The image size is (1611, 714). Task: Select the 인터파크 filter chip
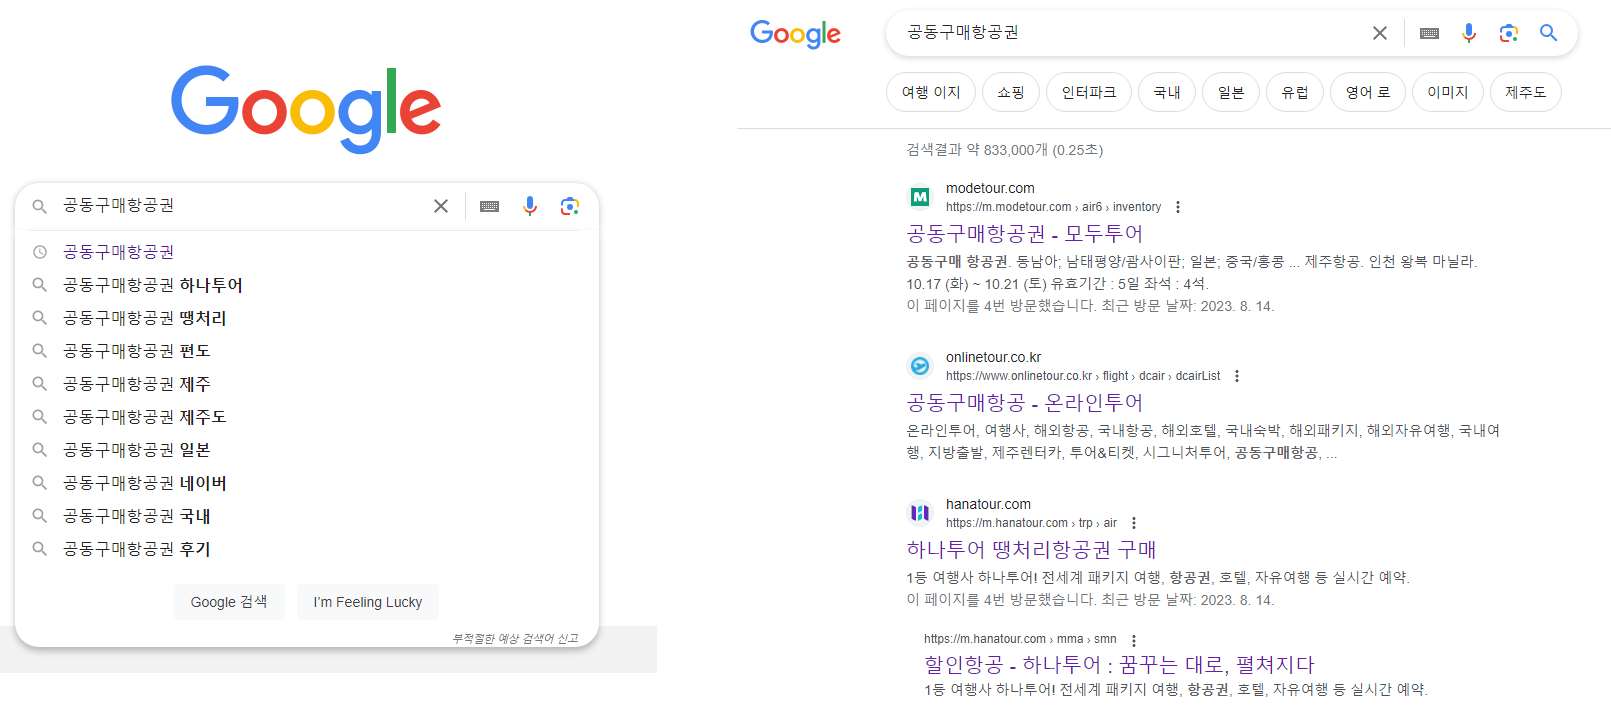click(x=1089, y=92)
